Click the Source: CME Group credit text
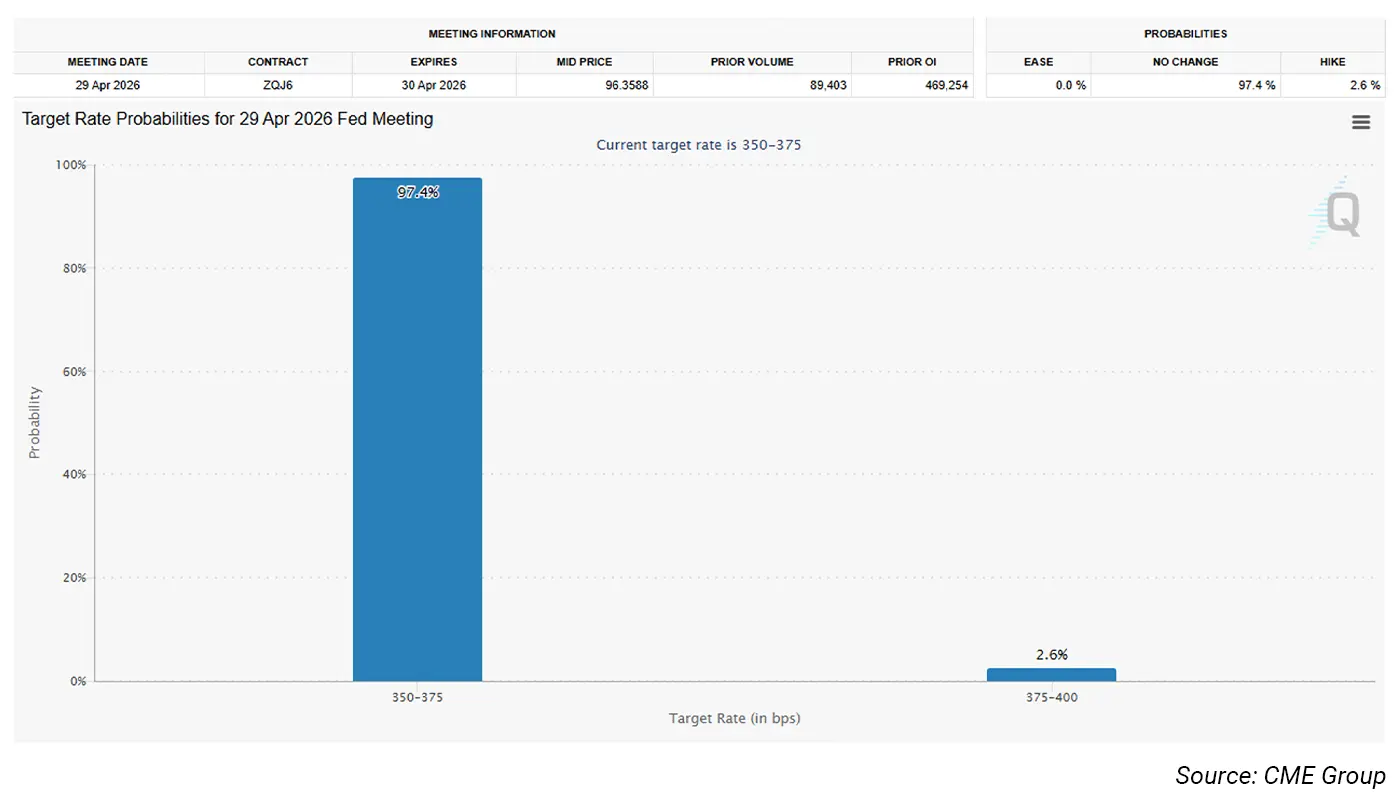The image size is (1400, 808). click(1280, 776)
